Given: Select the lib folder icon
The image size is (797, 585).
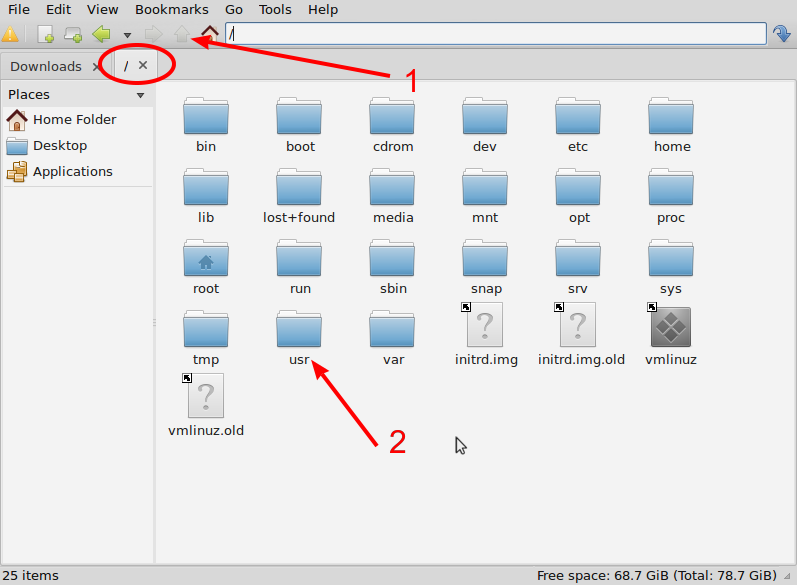Looking at the screenshot, I should tap(206, 188).
